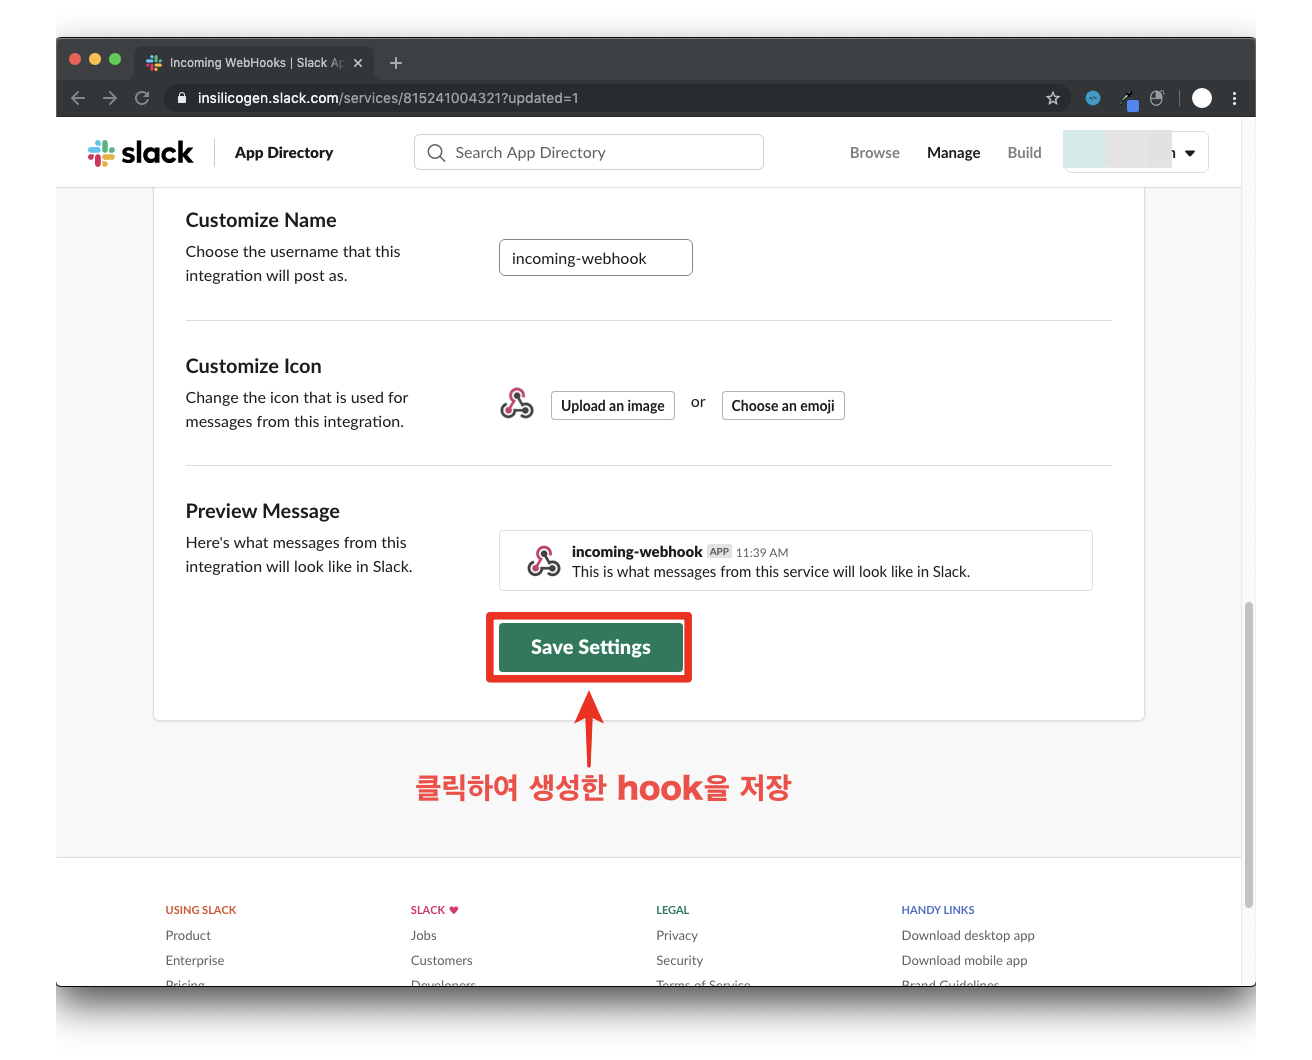Screen dimensions: 1312x1060
Task: Click the LEGAL footer heading
Action: [673, 910]
